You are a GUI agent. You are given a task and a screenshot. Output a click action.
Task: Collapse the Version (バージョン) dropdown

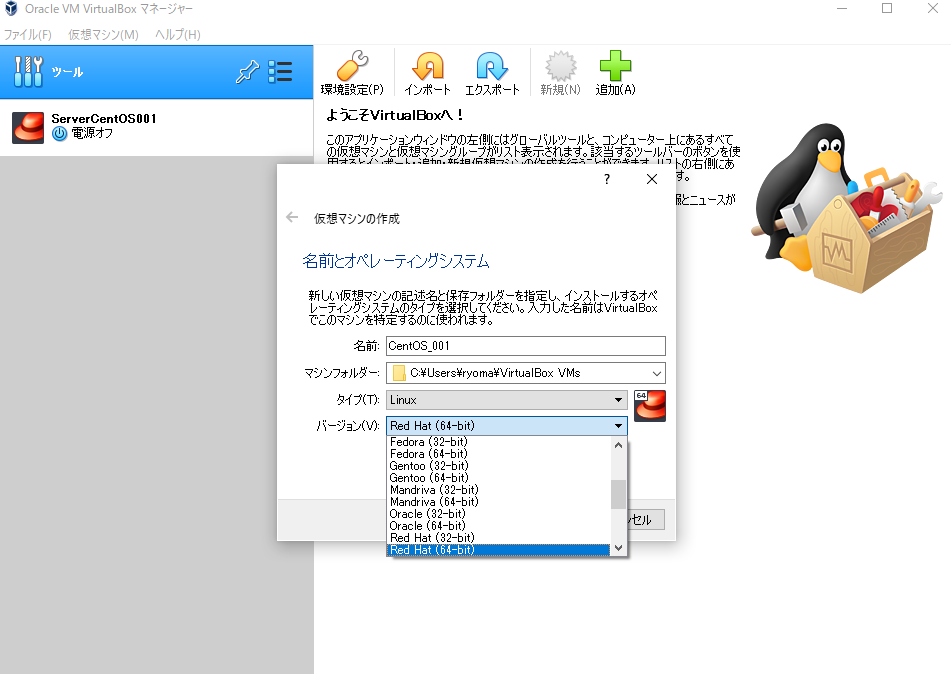pyautogui.click(x=506, y=426)
